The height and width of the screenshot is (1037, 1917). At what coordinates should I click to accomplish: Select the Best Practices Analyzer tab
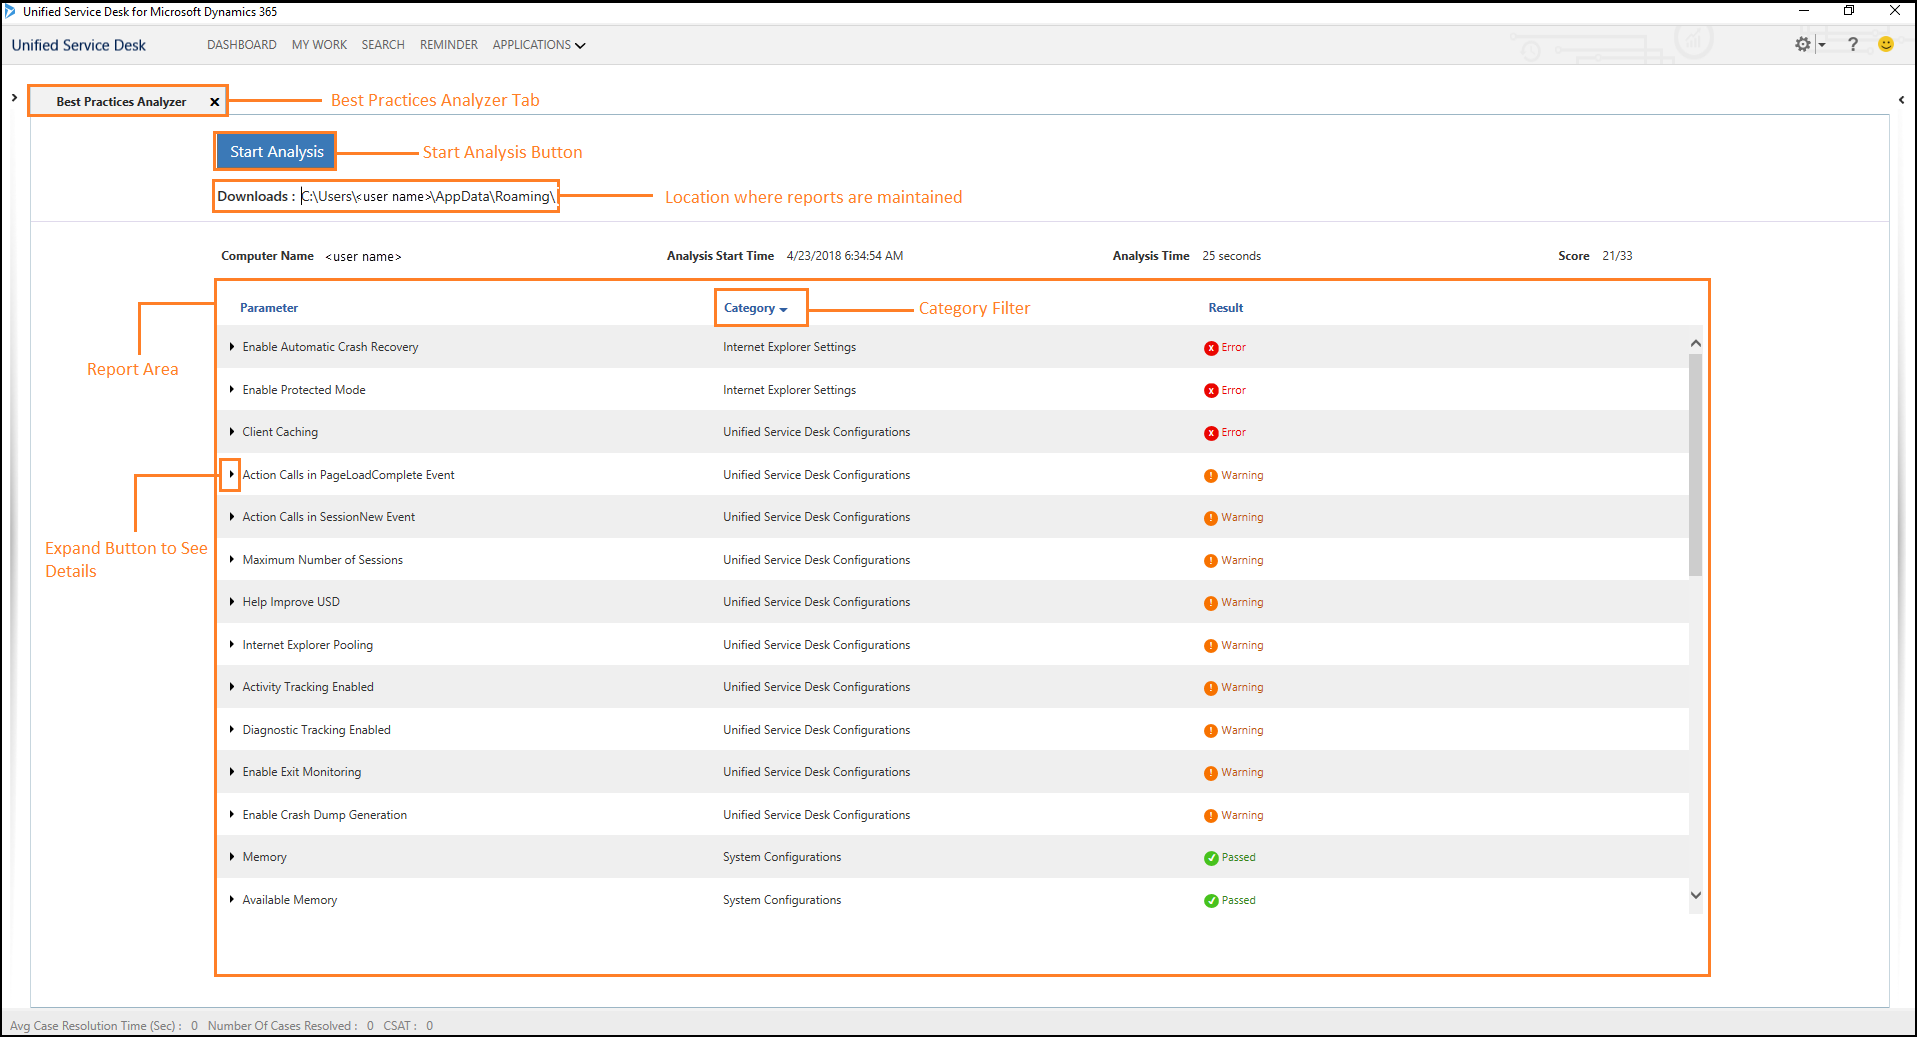point(121,102)
